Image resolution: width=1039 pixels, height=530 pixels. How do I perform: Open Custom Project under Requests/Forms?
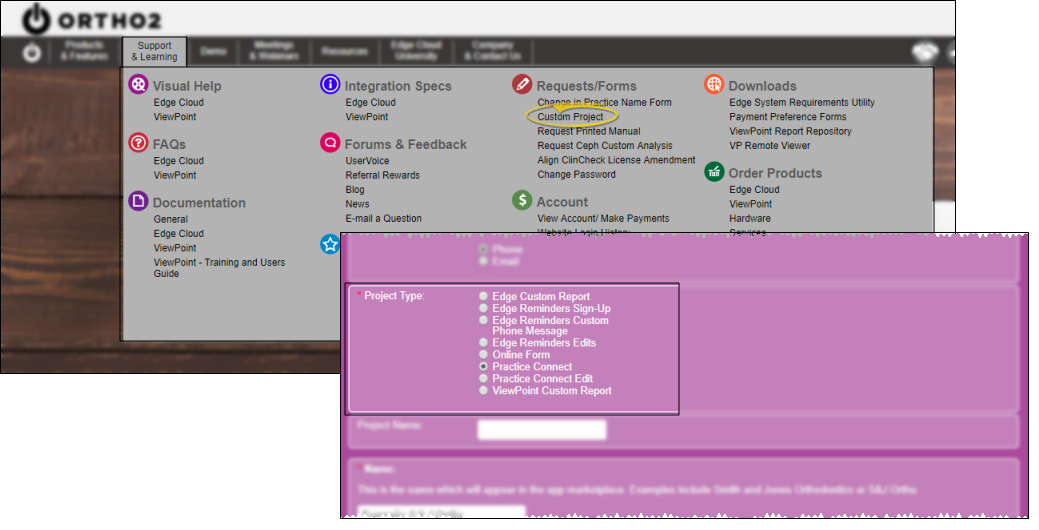click(x=571, y=117)
